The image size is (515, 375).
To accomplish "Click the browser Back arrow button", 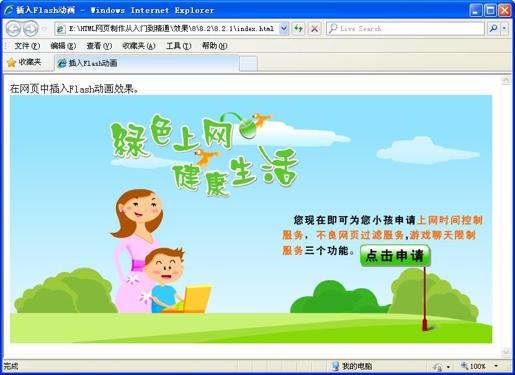I will pos(14,29).
